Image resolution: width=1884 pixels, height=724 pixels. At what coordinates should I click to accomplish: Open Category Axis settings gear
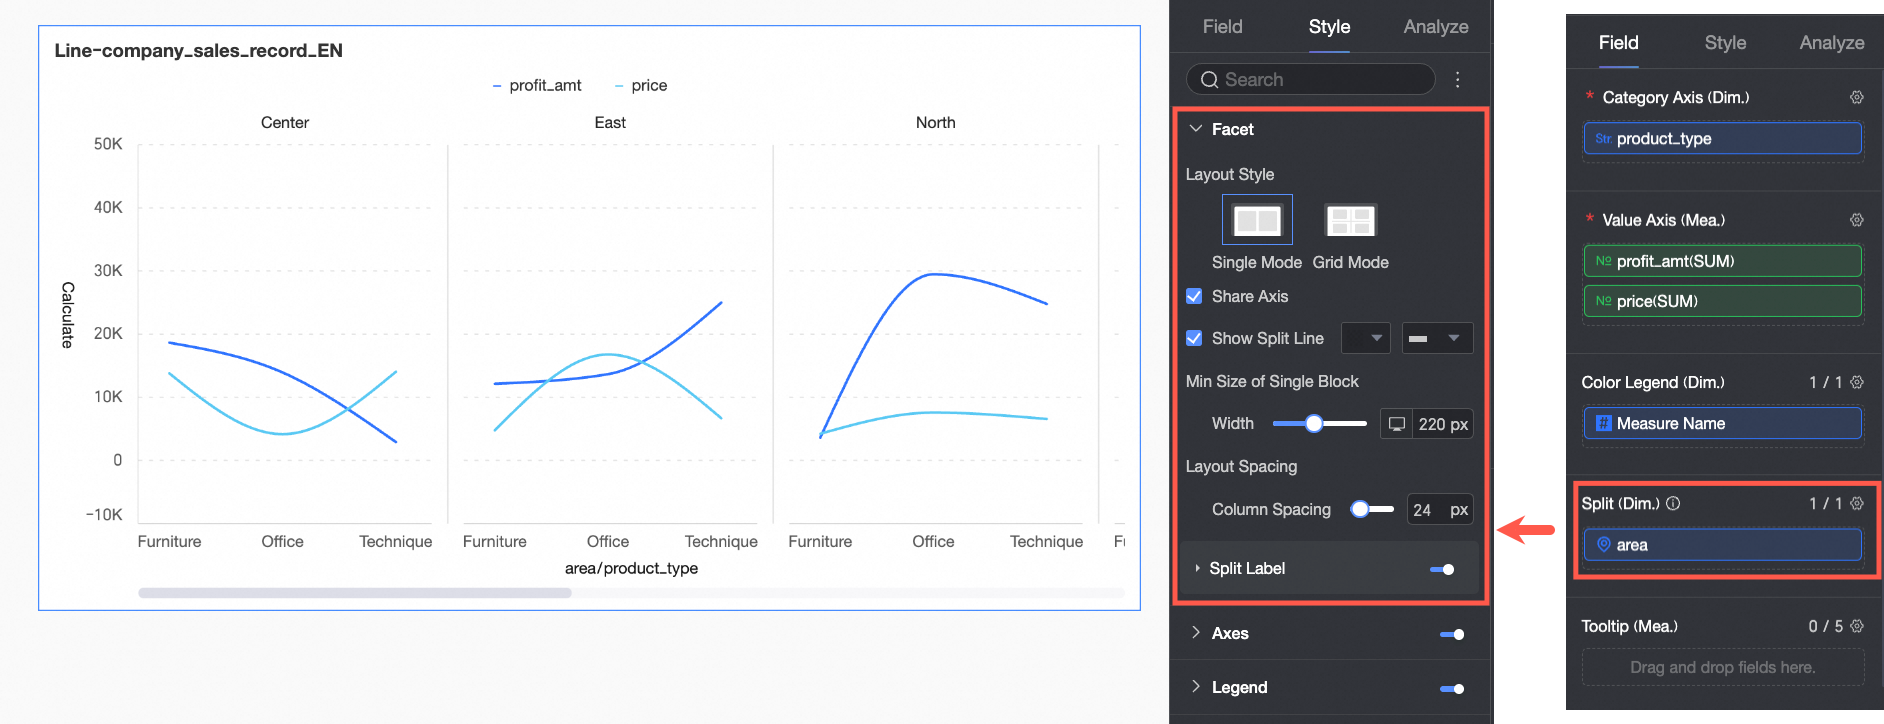pyautogui.click(x=1857, y=97)
